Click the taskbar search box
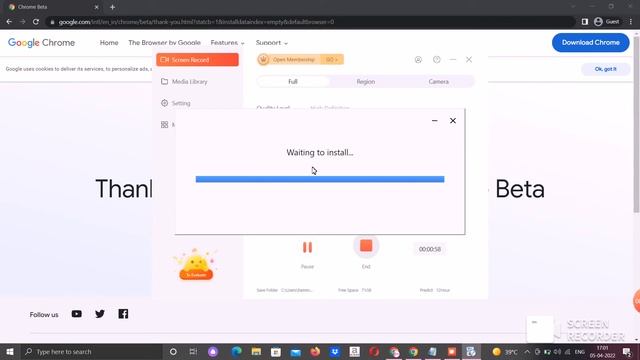Viewport: 640px width, 360px height. 91,351
